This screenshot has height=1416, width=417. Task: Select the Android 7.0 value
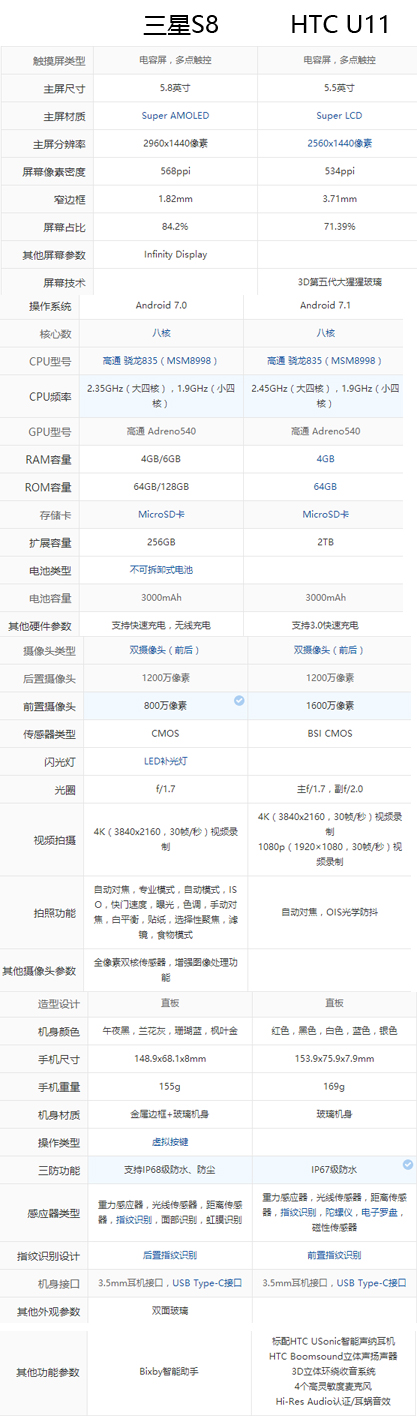pos(161,304)
